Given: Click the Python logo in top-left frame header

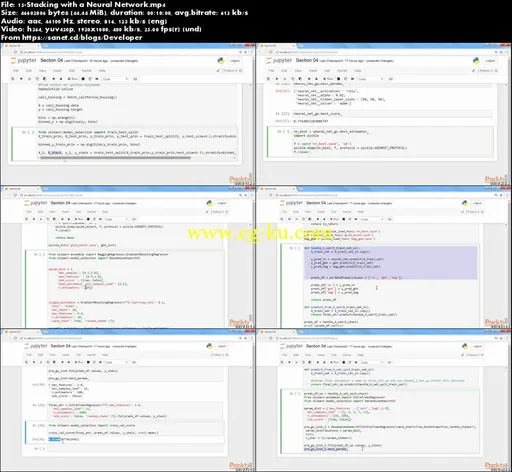Looking at the screenshot, I should 221,60.
